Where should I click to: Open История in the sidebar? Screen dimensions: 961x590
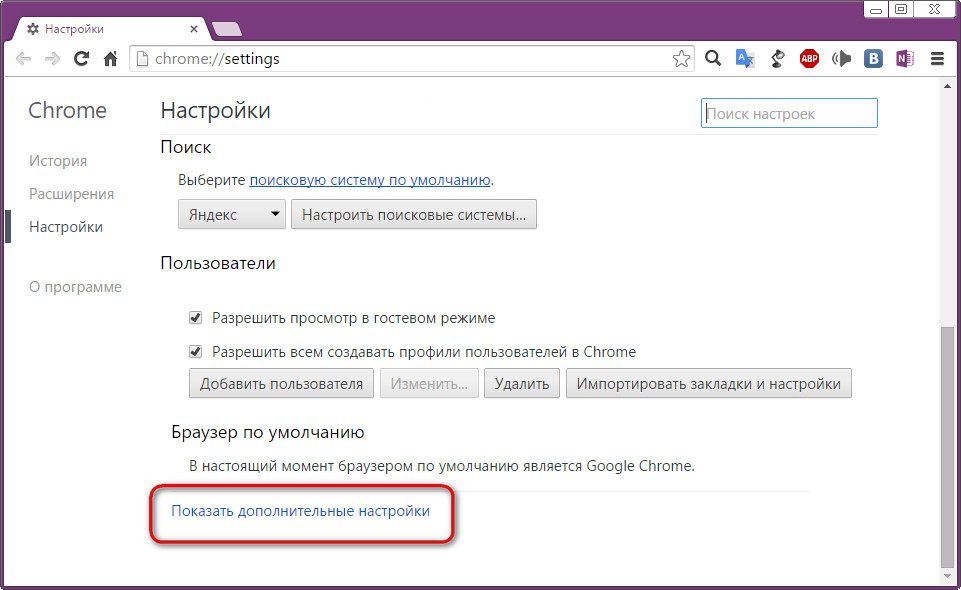pos(58,161)
